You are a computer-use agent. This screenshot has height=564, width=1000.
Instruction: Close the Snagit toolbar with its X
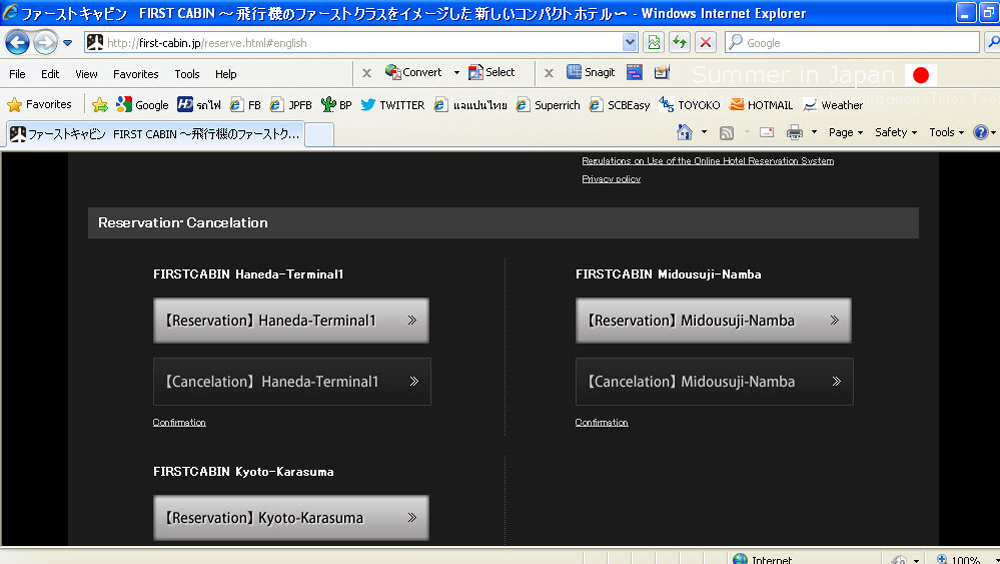click(x=548, y=73)
